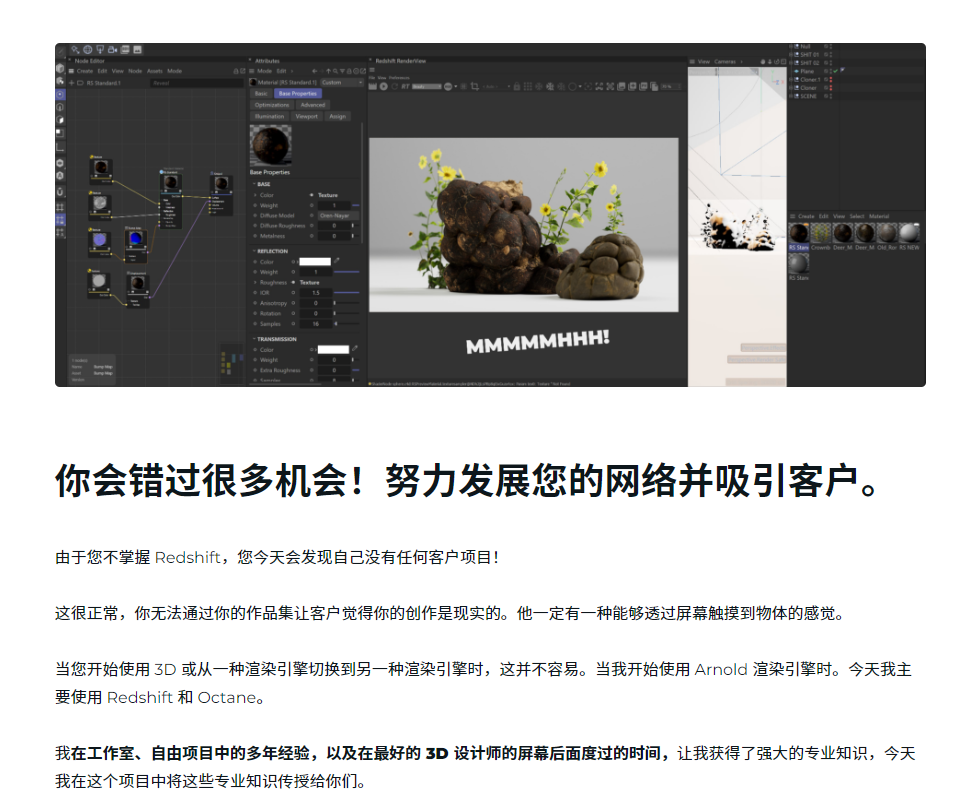
Task: Open the Cameras menu in viewport
Action: click(725, 62)
